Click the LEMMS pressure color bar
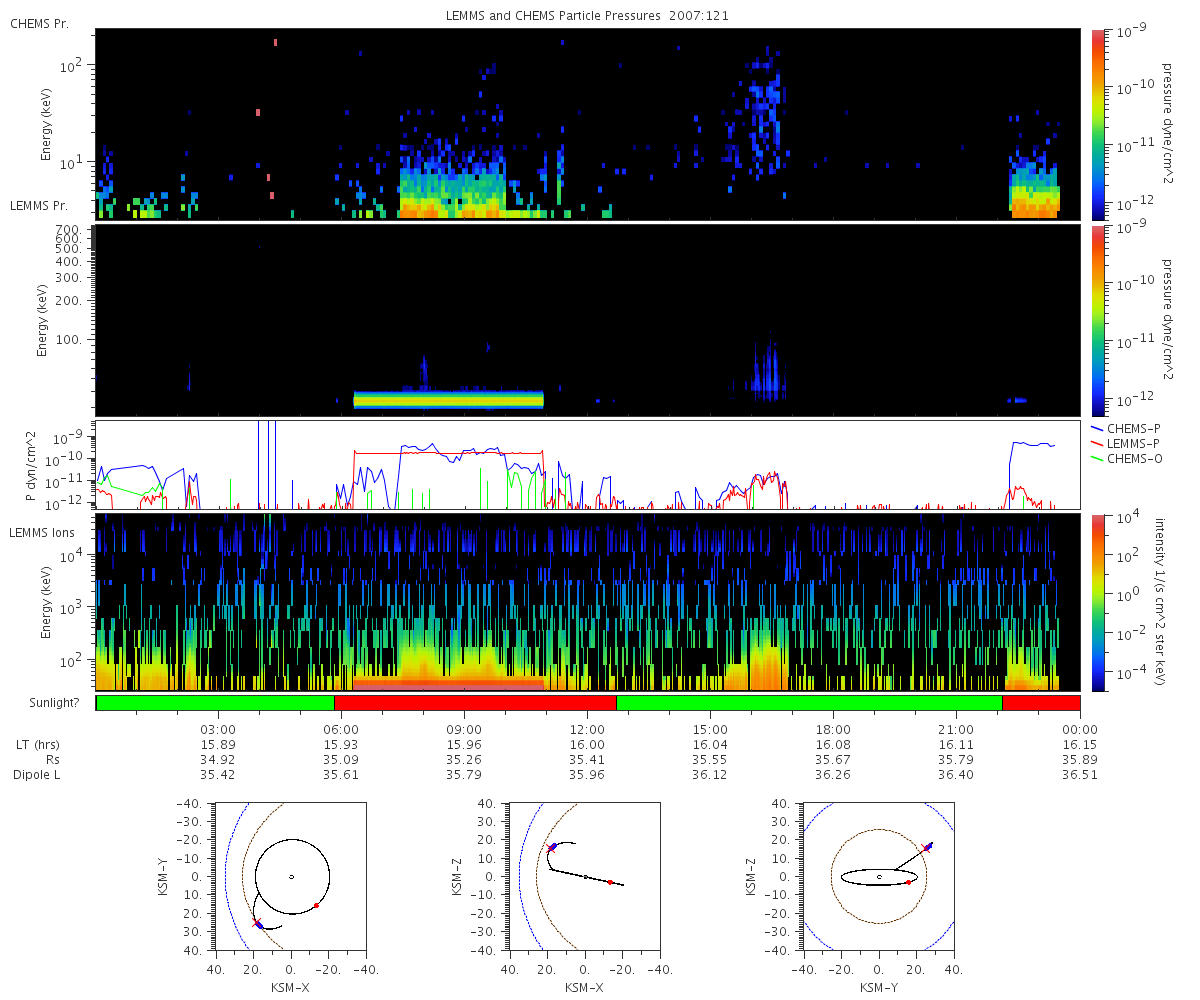This screenshot has width=1200, height=1000. coord(1098,320)
